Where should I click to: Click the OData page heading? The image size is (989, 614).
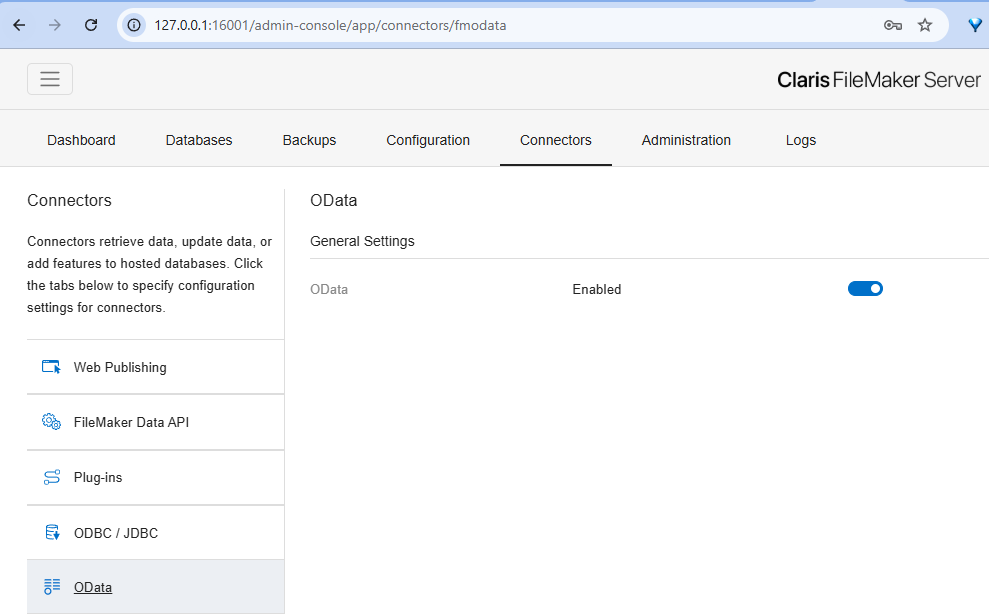(334, 200)
